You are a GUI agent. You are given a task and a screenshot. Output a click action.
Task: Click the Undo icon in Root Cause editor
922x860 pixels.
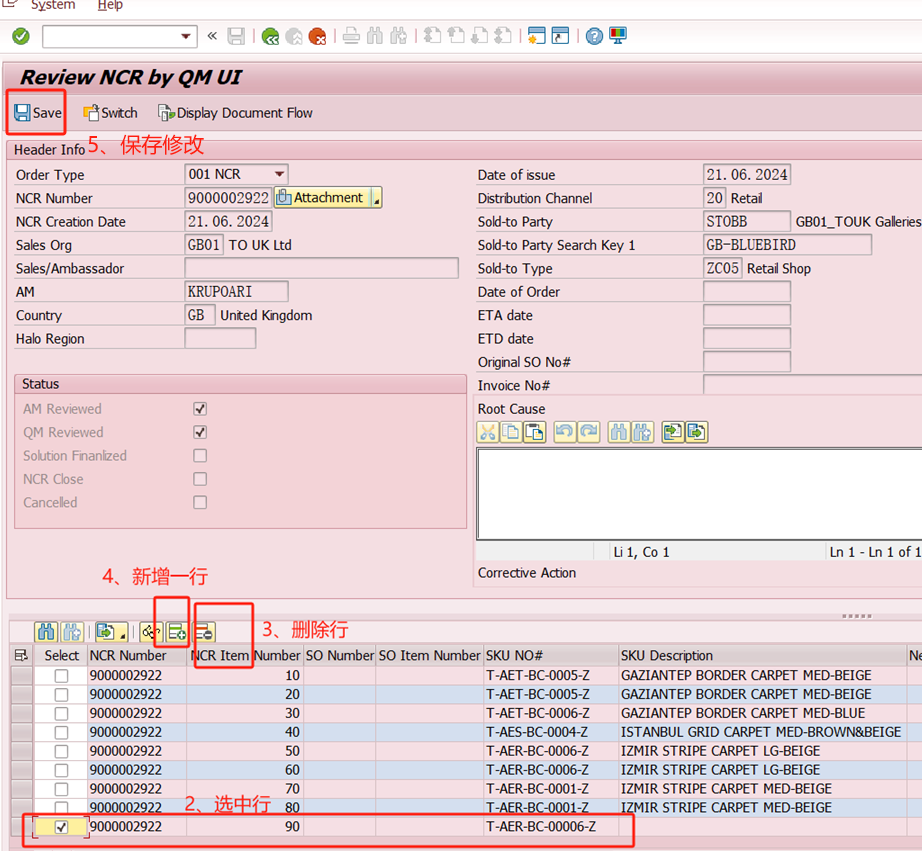pos(564,432)
